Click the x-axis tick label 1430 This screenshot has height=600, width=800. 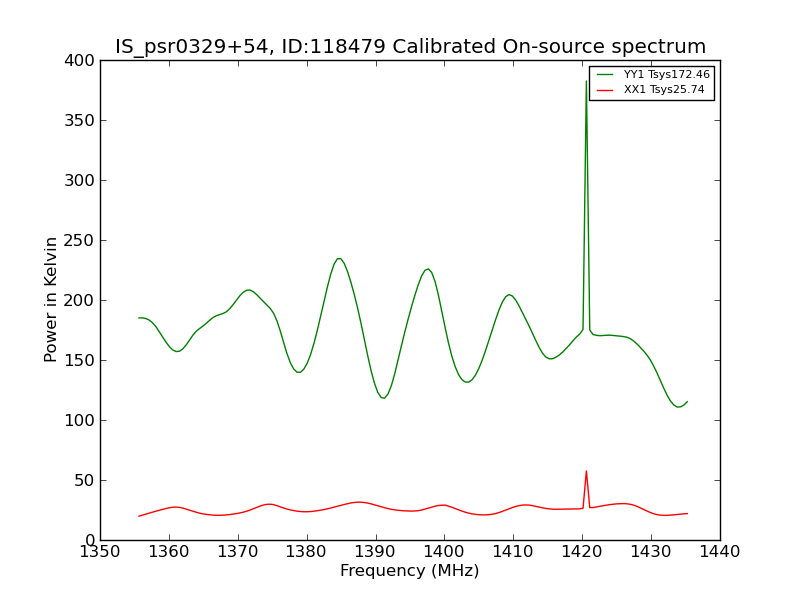[651, 552]
